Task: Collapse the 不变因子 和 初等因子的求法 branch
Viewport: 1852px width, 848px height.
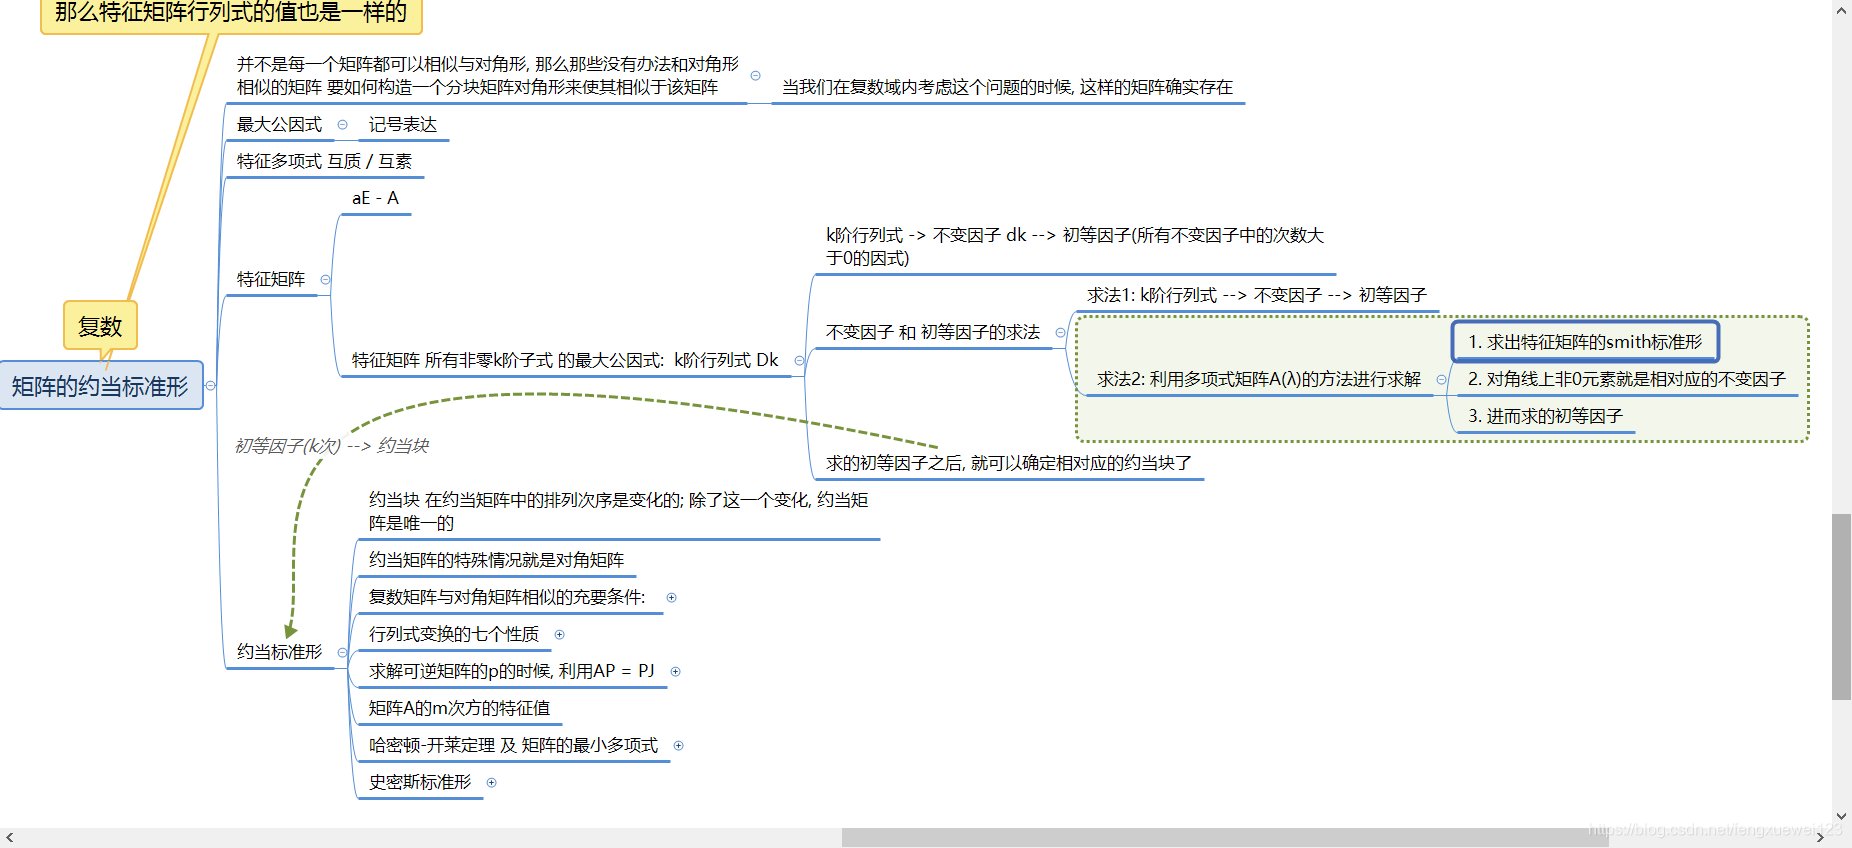Action: 1060,333
